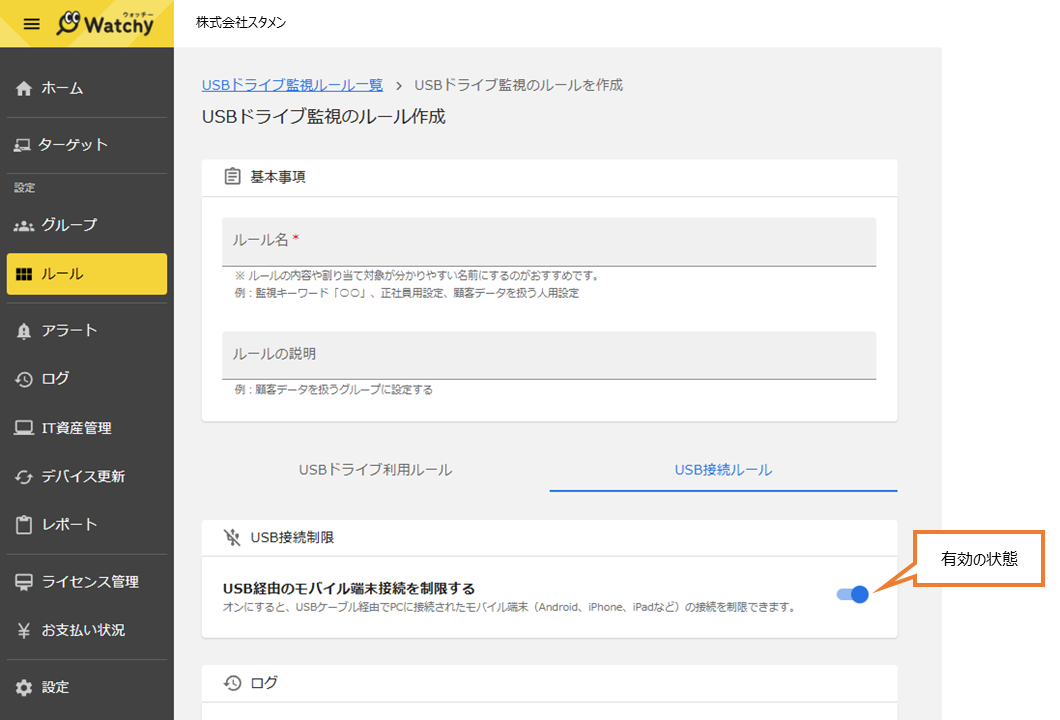Click the USB接続制限 crossed USB icon
Image resolution: width=1060 pixels, height=720 pixels.
[x=232, y=537]
